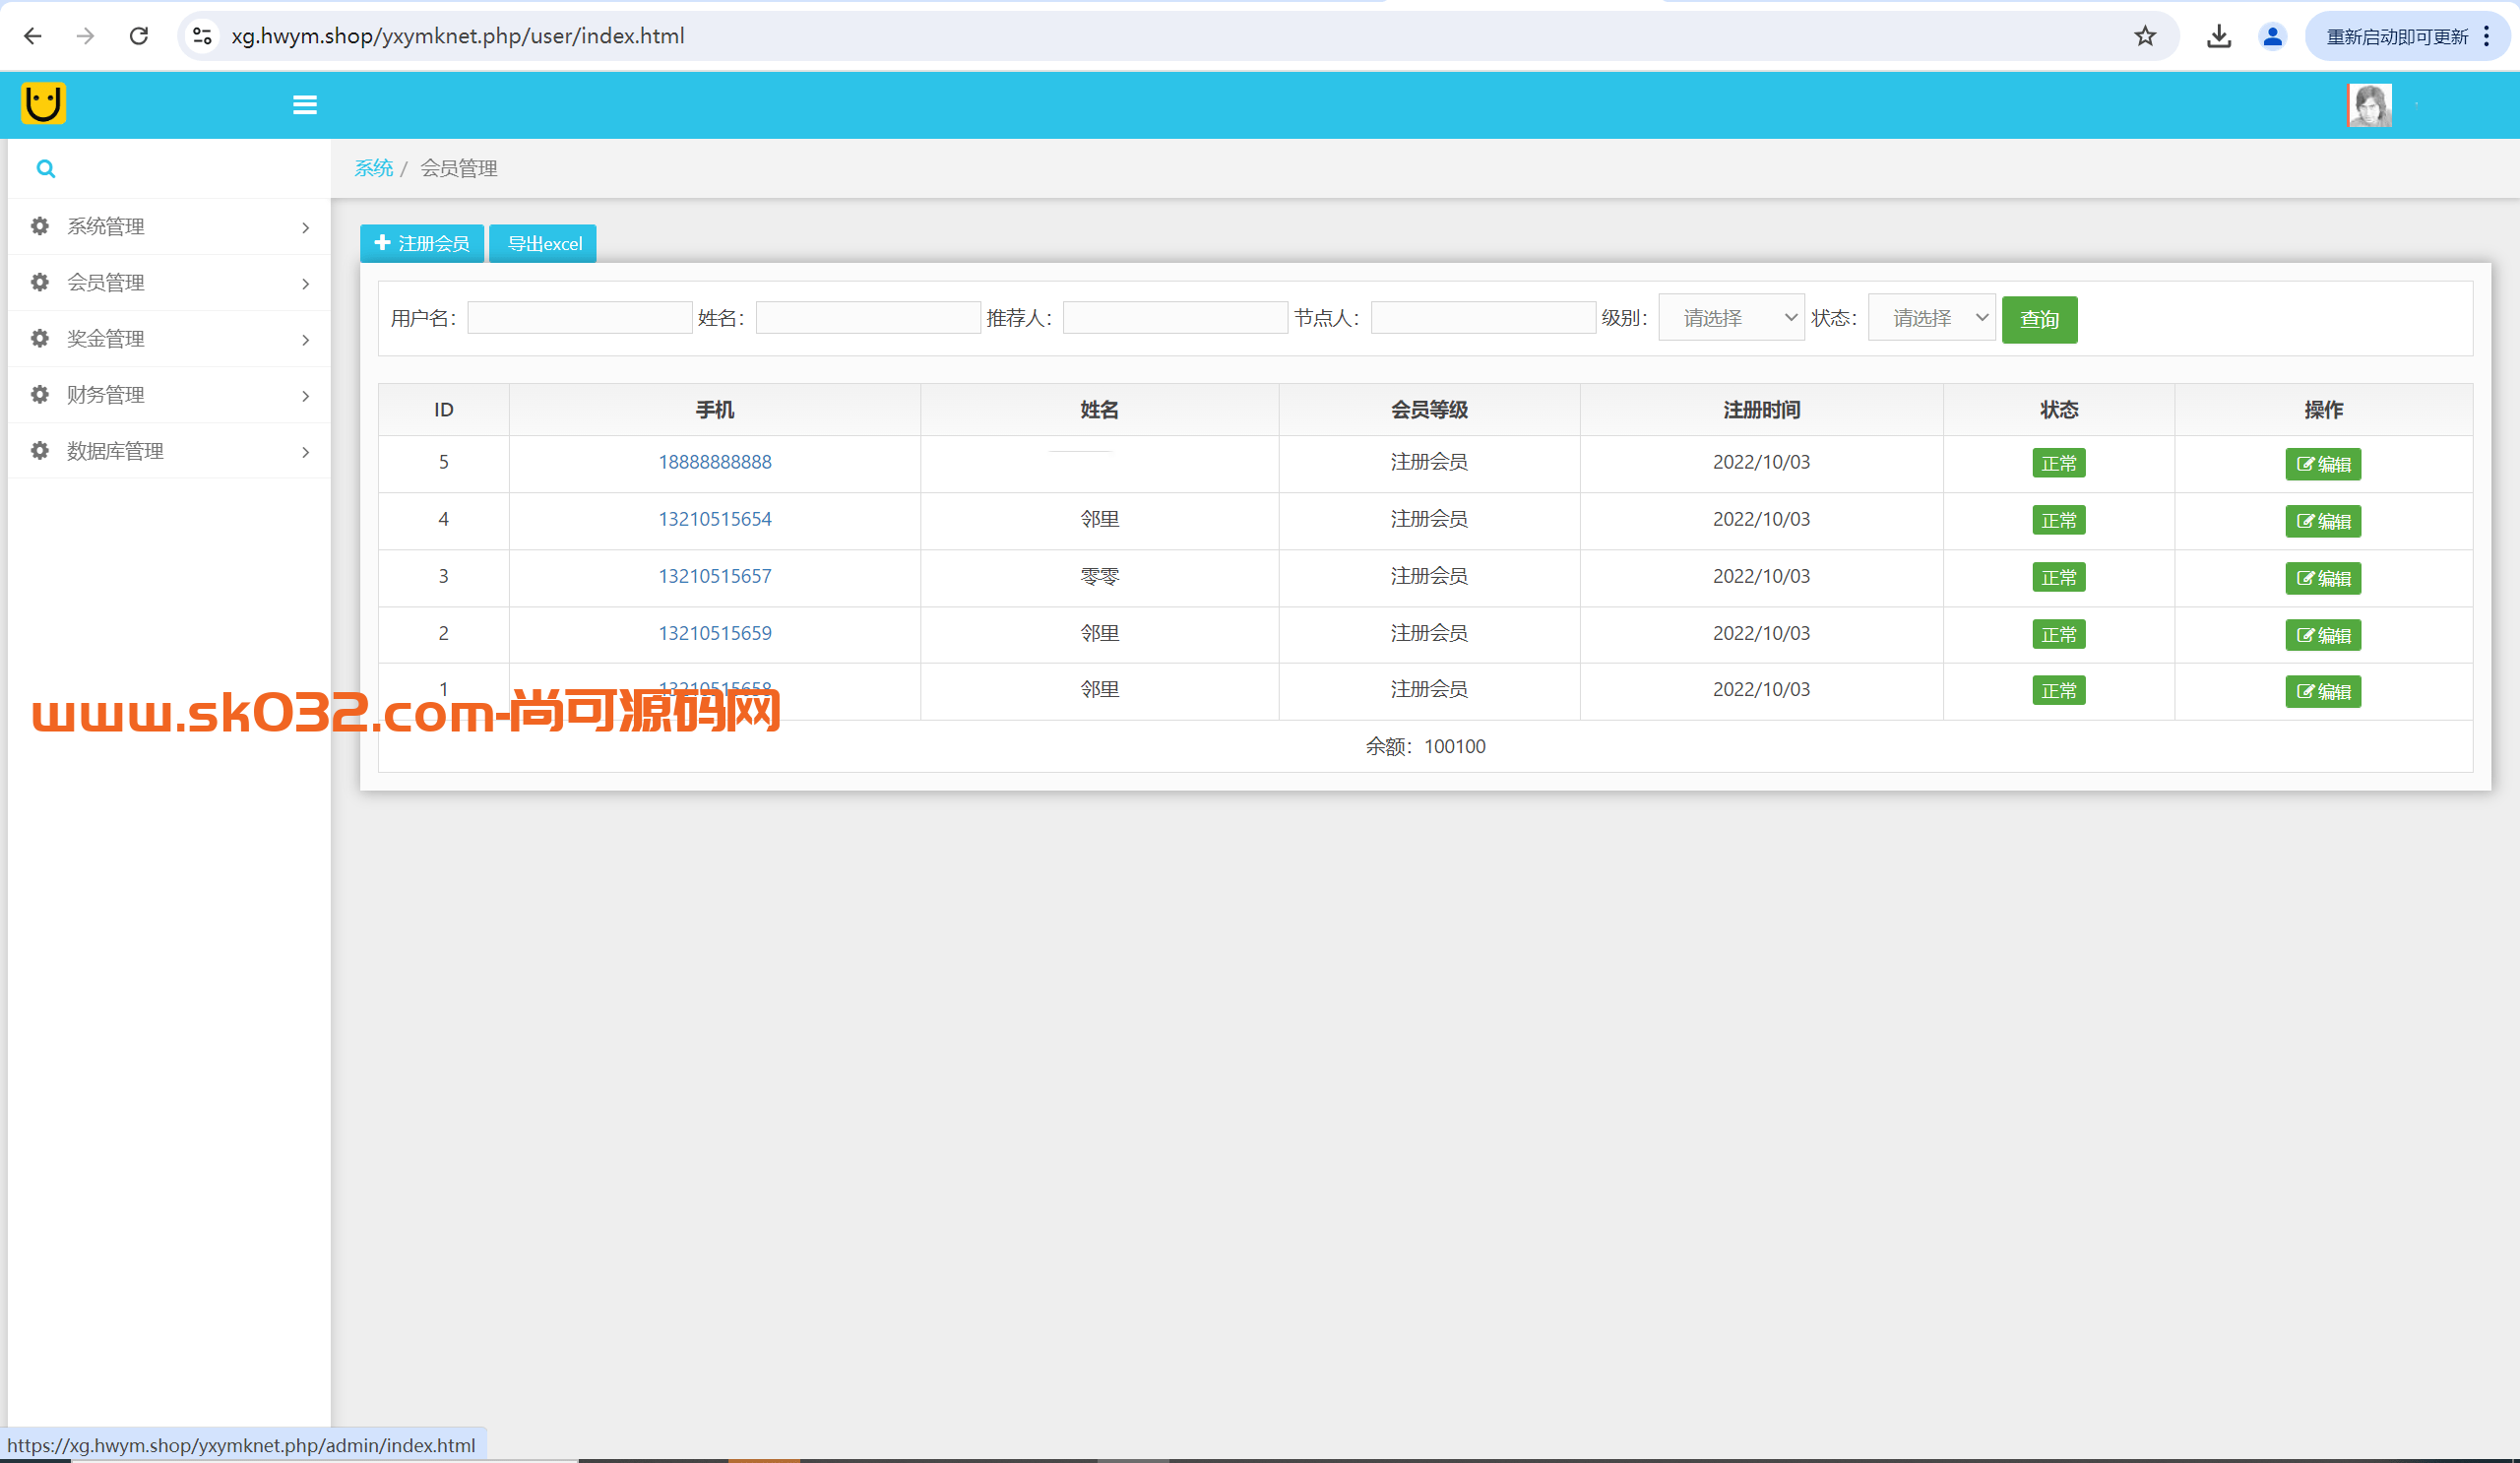Click 手机 column header

tap(715, 410)
